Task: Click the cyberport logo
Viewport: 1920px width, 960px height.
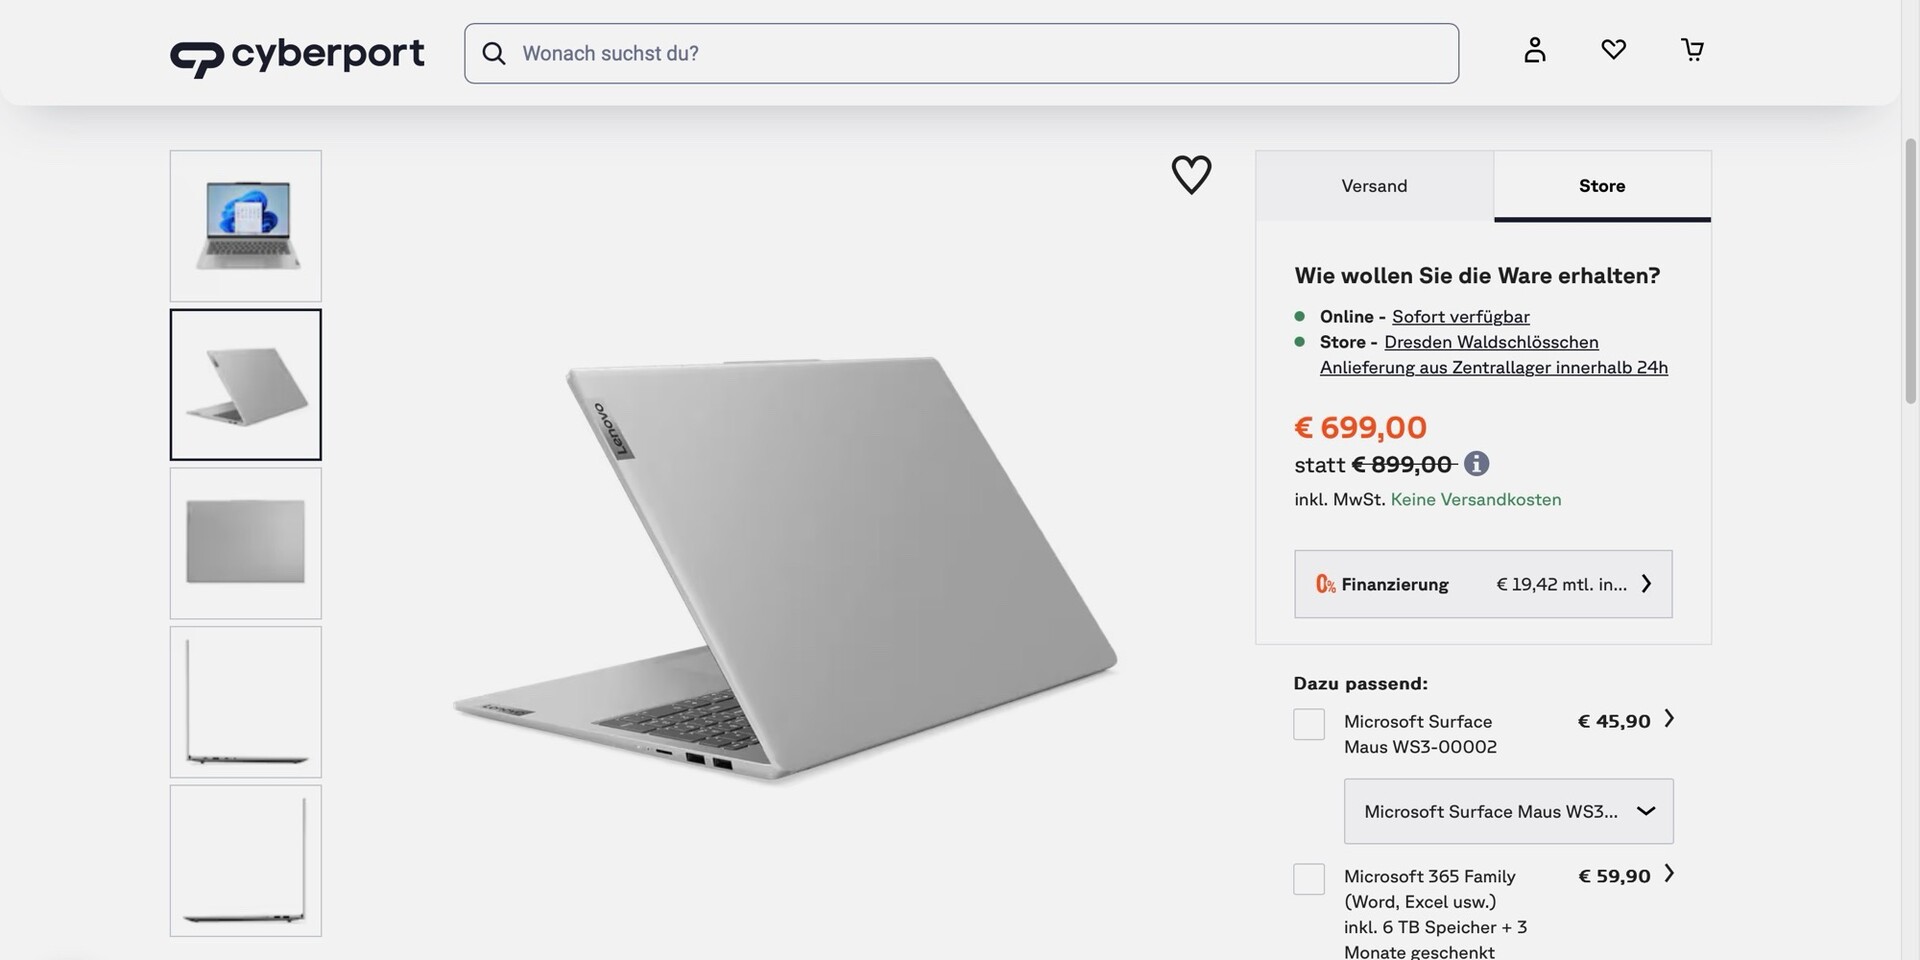Action: (297, 55)
